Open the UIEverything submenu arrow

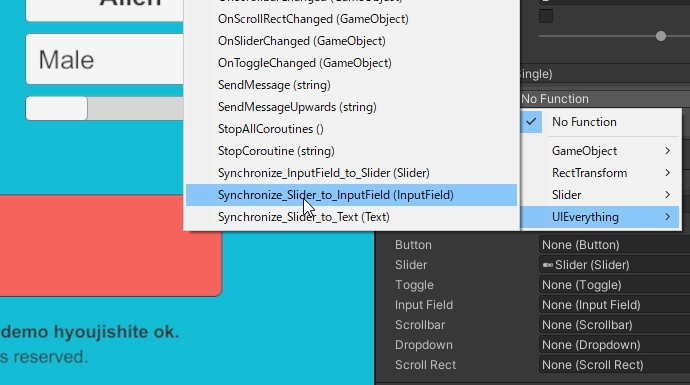pyautogui.click(x=668, y=217)
